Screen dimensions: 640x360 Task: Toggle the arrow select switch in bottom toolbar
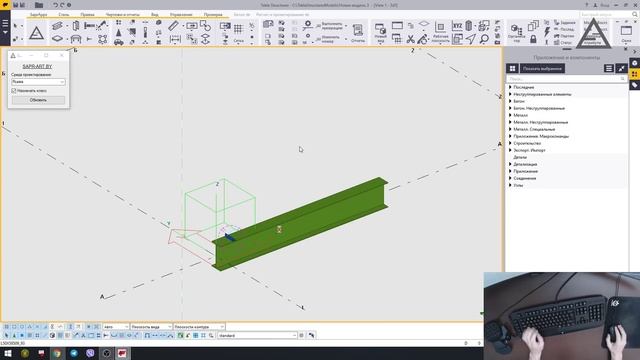[6, 336]
